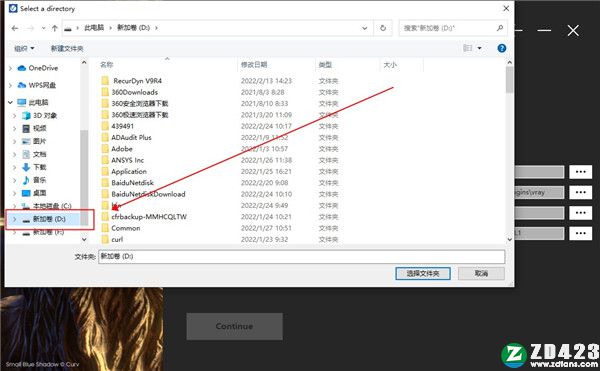
Task: Select 桌面 in the navigation tree
Action: pyautogui.click(x=39, y=193)
